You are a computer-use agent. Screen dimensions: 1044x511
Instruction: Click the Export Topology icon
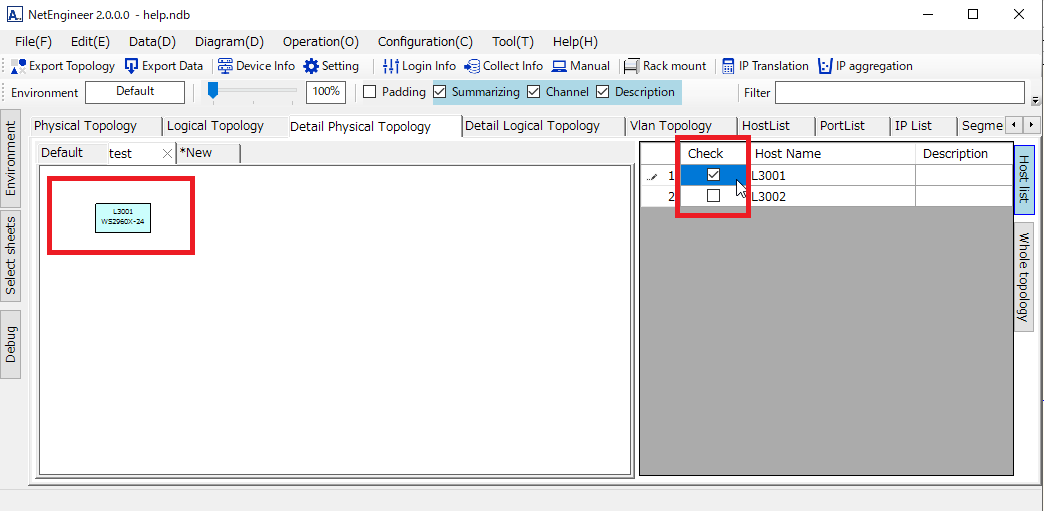coord(19,66)
